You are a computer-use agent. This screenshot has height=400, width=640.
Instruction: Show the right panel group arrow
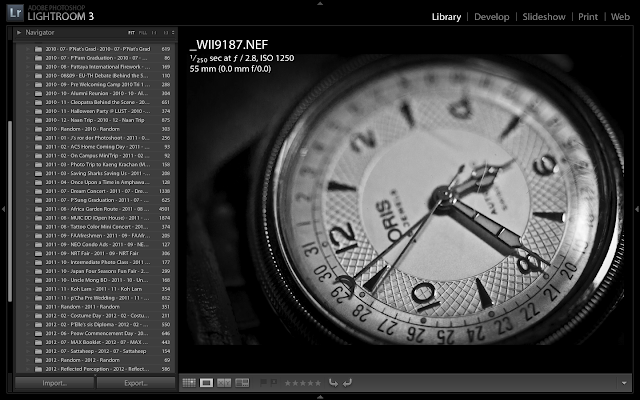pos(637,209)
